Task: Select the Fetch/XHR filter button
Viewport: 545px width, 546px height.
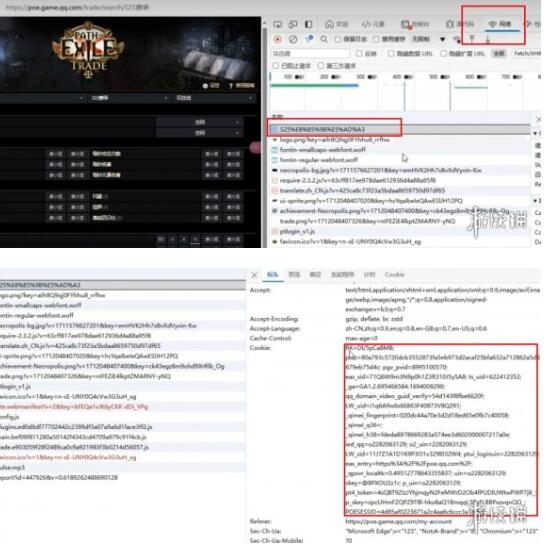Action: [527, 53]
